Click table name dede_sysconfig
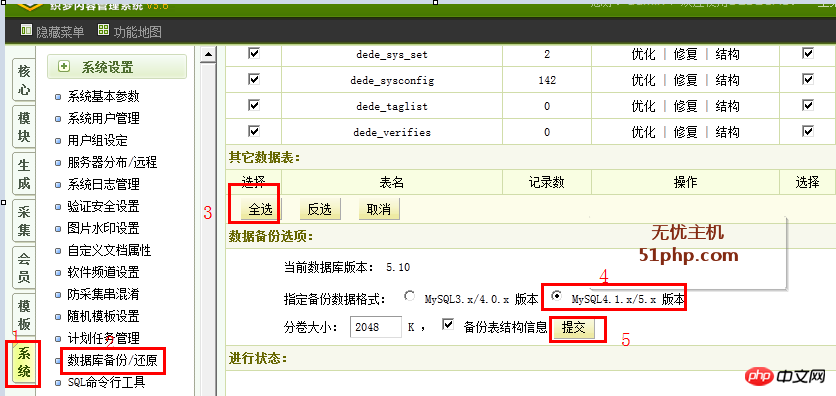The height and width of the screenshot is (396, 836). click(392, 80)
